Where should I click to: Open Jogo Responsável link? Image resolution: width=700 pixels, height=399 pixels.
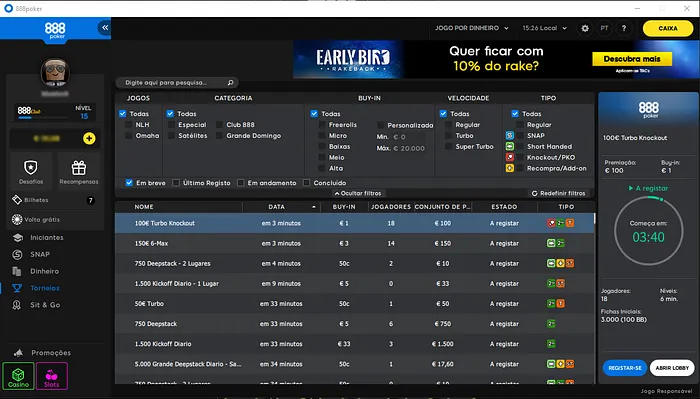click(666, 391)
